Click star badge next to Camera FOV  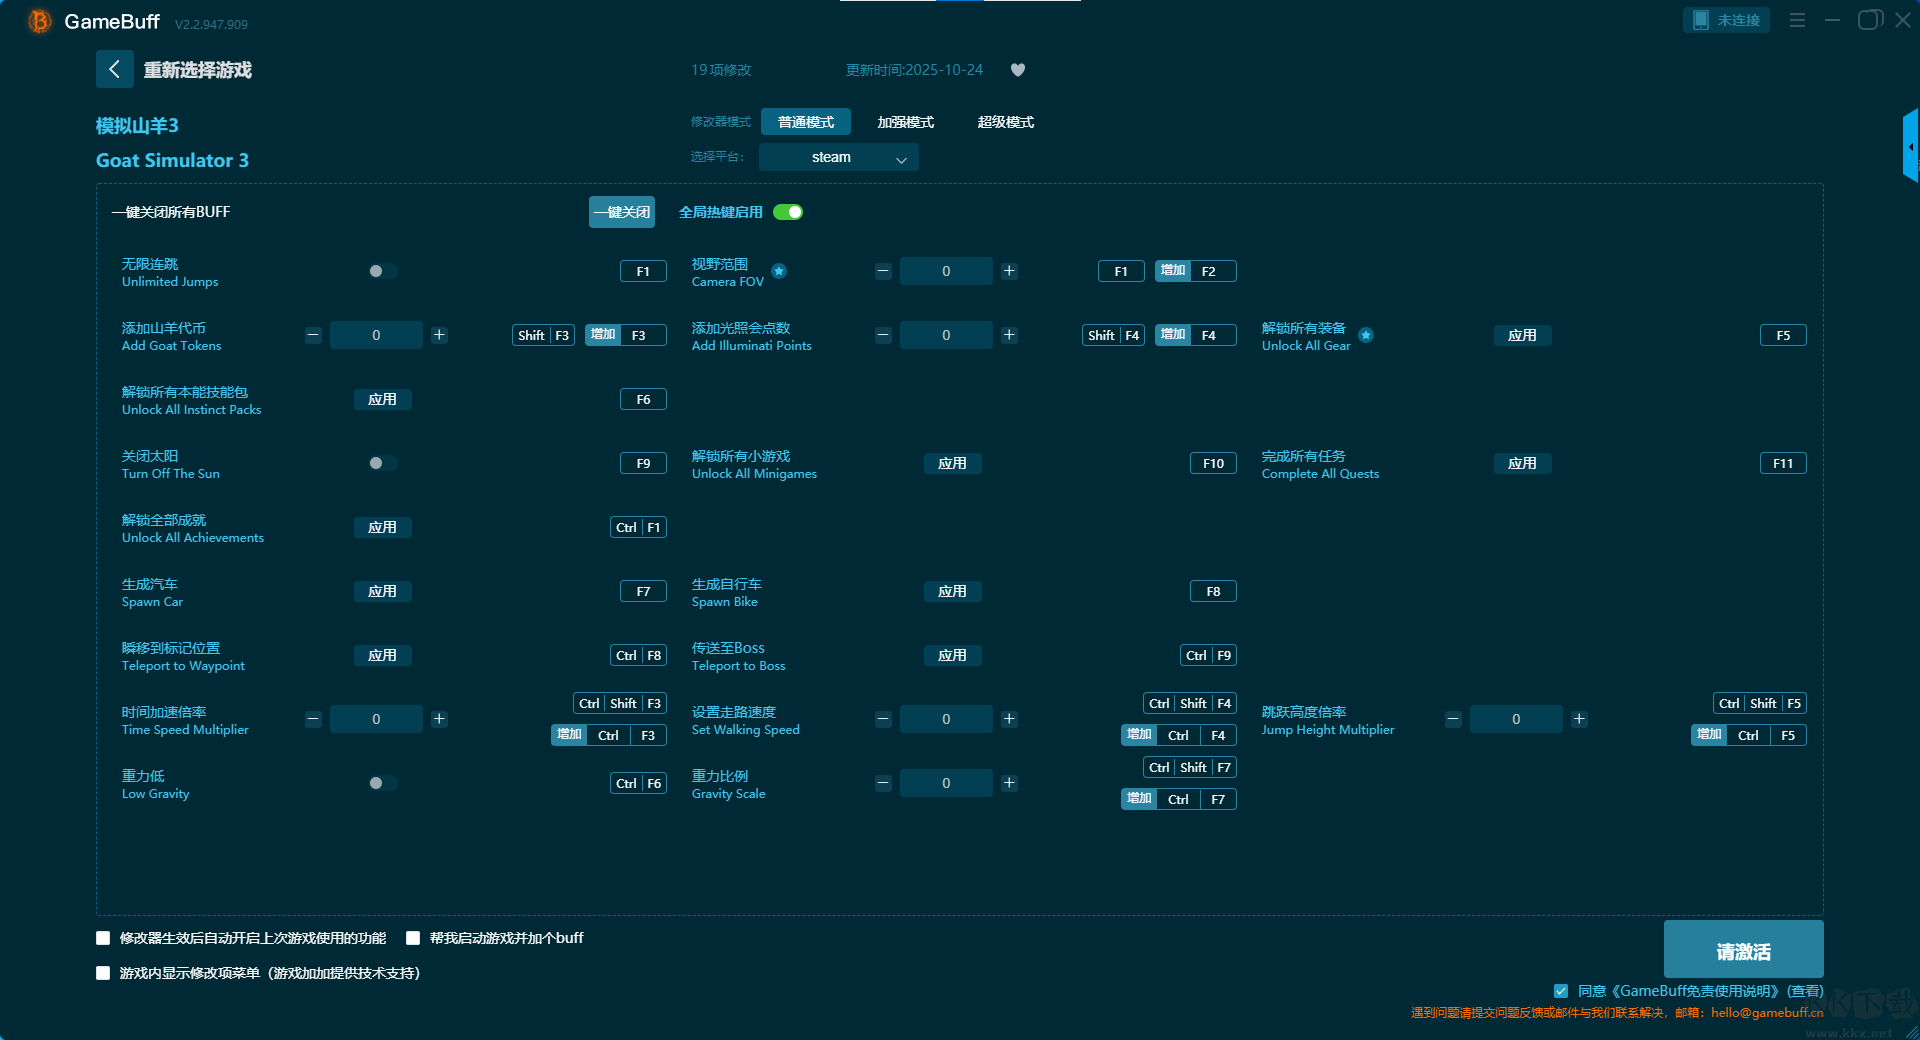[779, 271]
